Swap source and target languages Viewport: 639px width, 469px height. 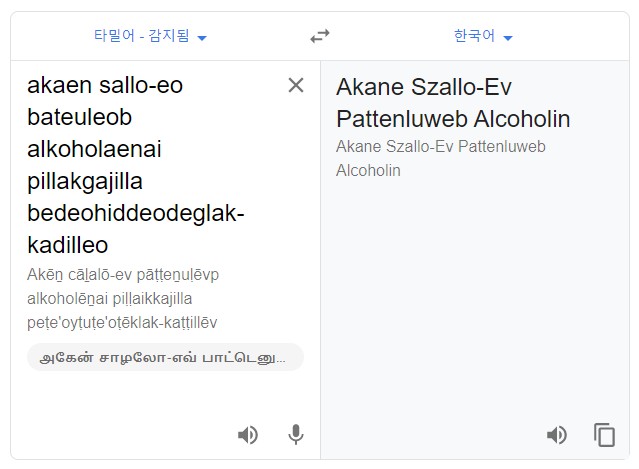[320, 36]
